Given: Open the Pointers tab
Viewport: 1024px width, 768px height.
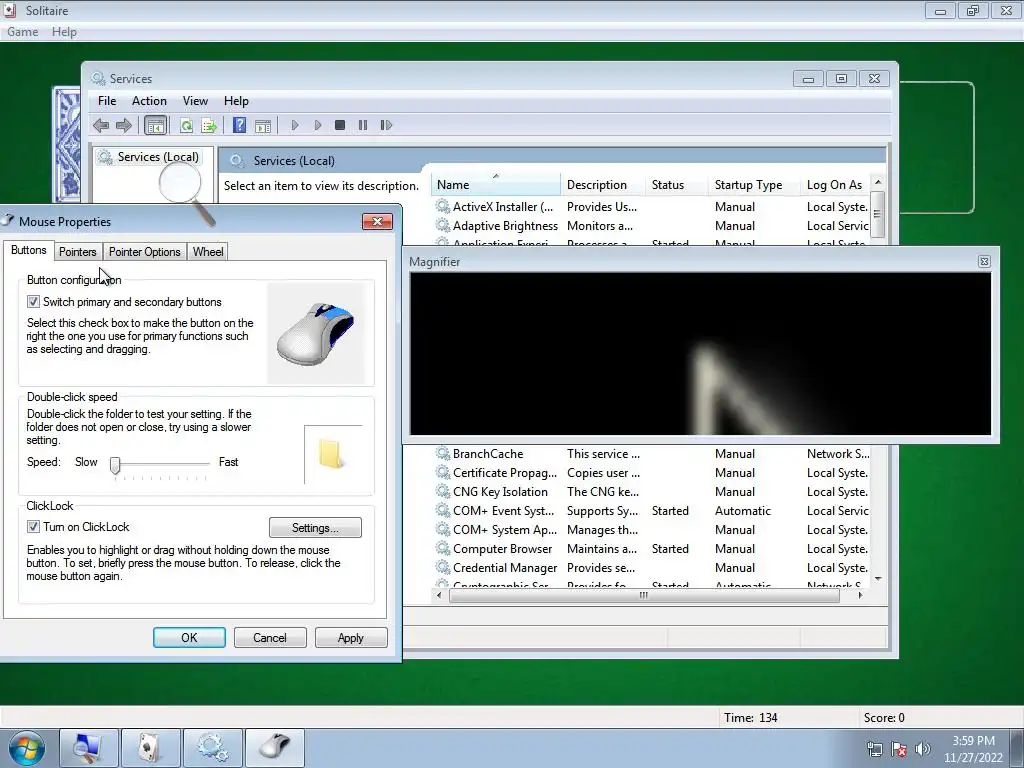Looking at the screenshot, I should click(78, 252).
